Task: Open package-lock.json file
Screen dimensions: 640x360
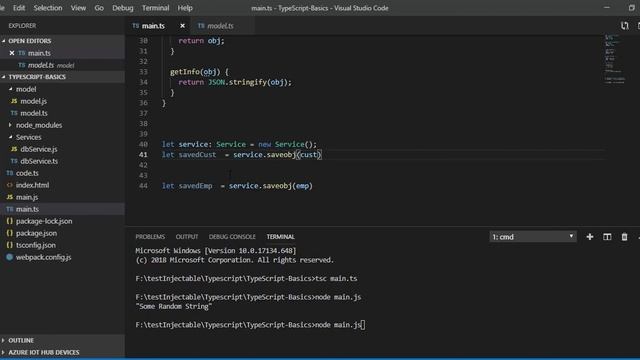Action: [44, 221]
